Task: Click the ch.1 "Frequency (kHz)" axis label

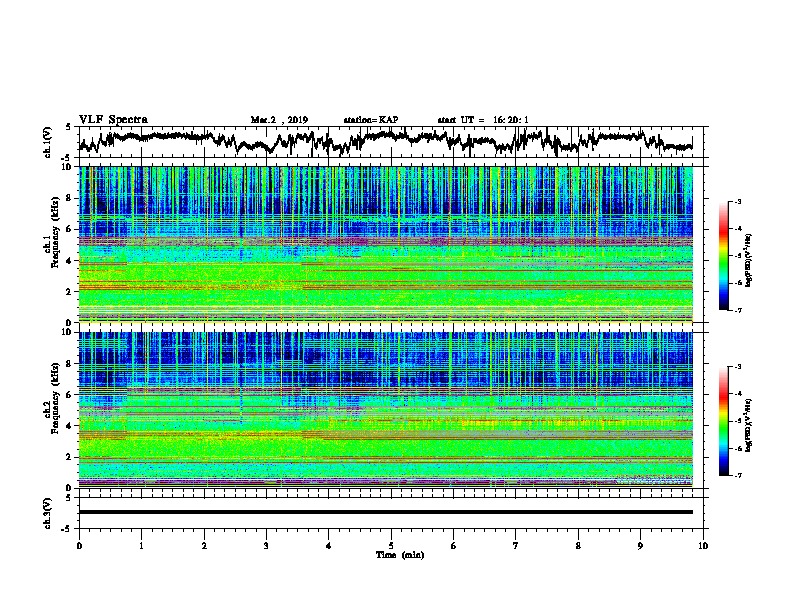Action: (55, 233)
